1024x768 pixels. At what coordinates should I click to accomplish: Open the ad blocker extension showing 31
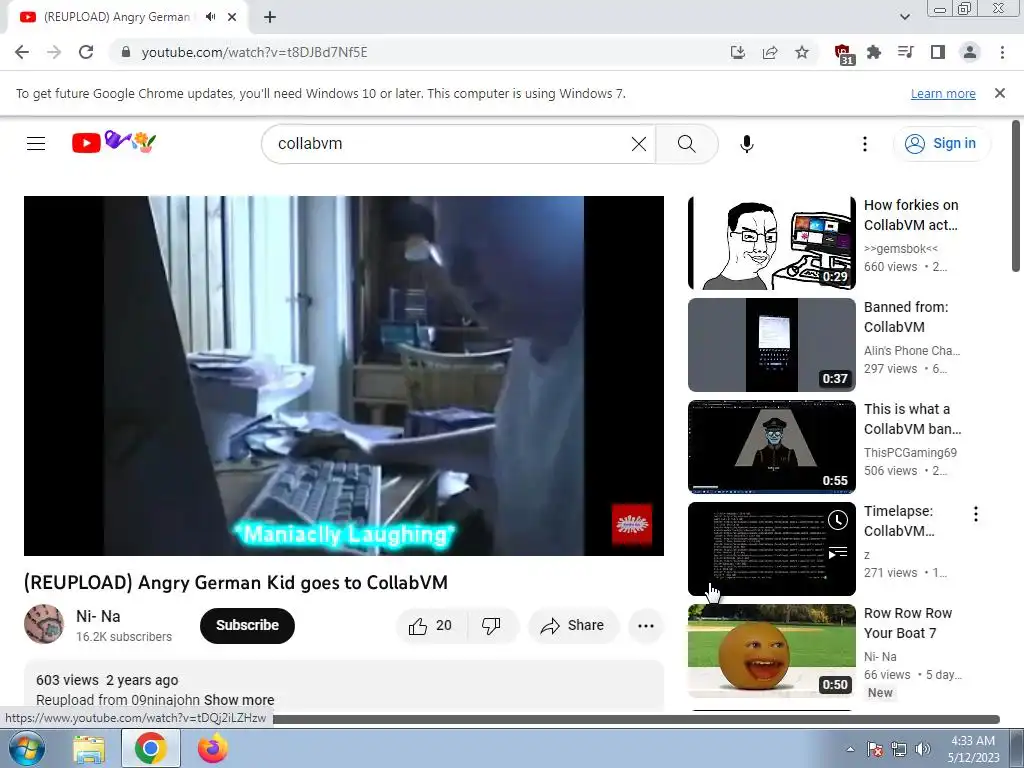coord(843,54)
